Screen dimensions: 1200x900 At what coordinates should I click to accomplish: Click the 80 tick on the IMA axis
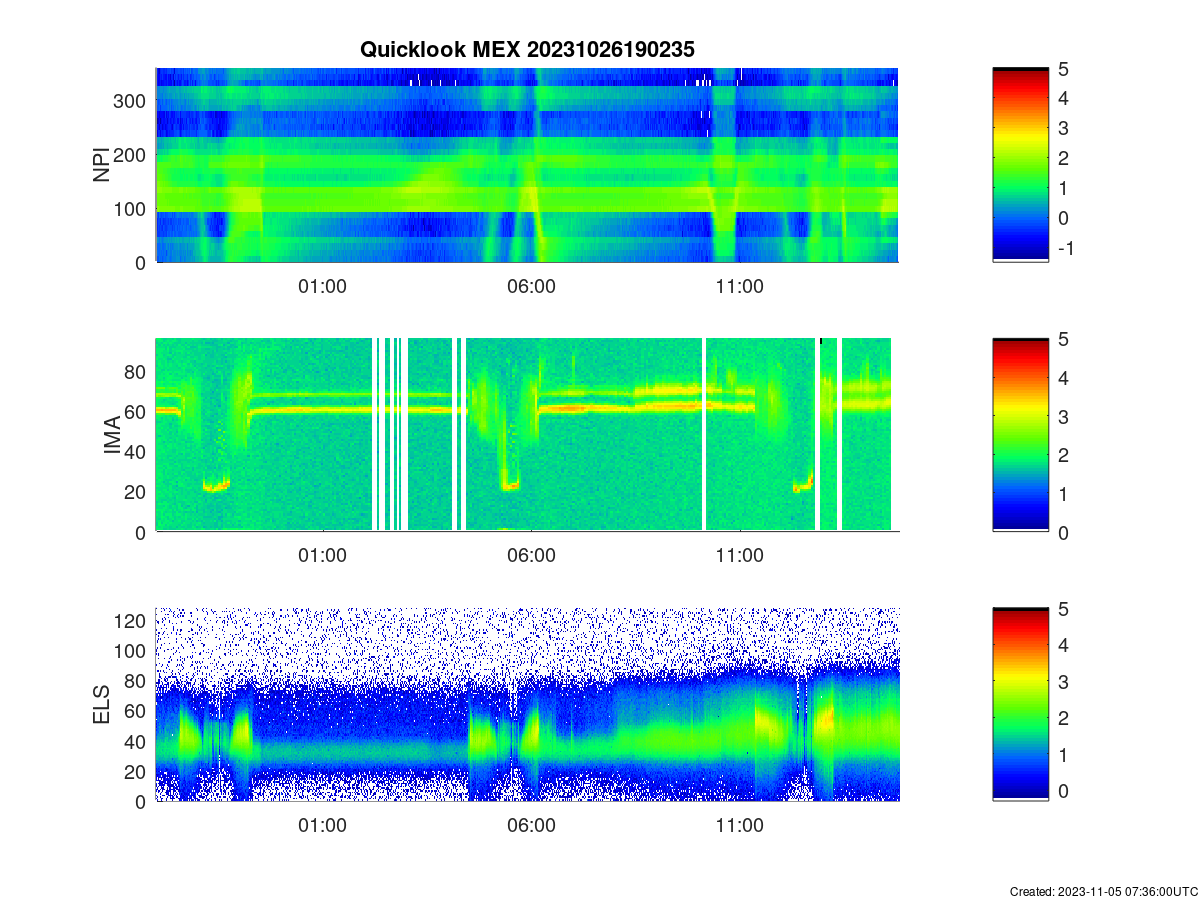point(137,371)
